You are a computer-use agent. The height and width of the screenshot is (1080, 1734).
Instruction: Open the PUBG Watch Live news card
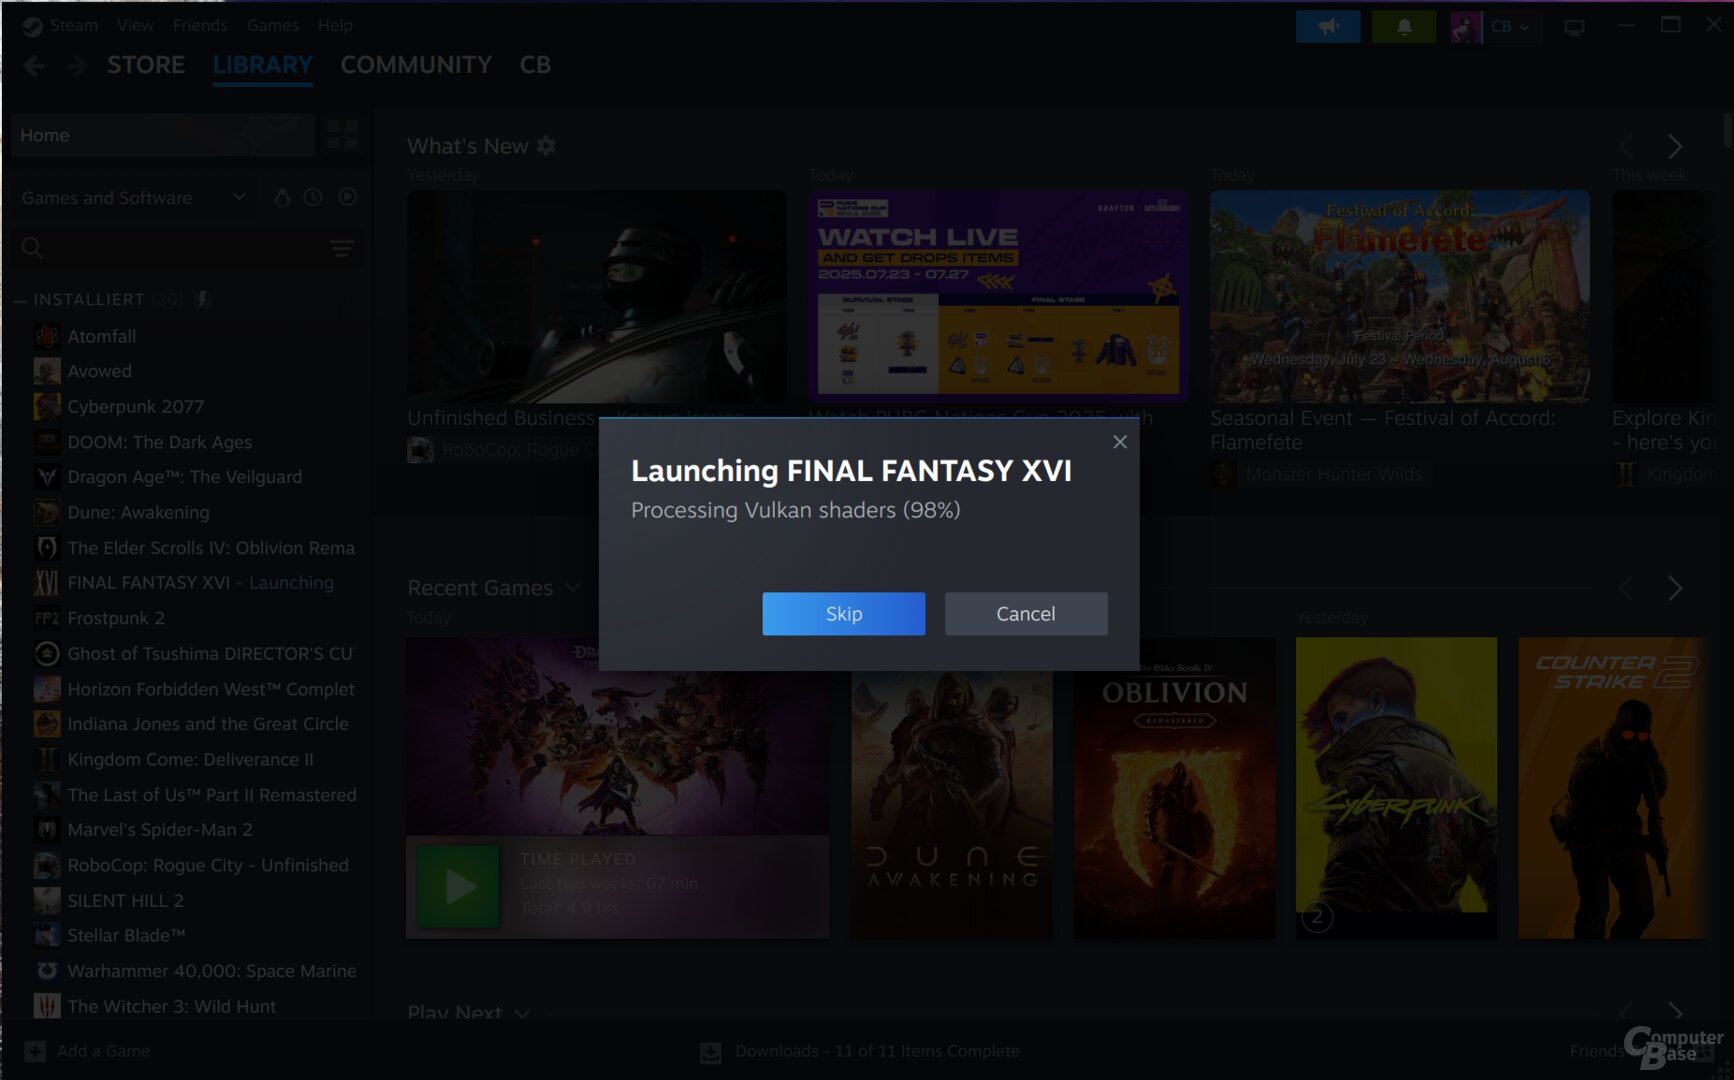click(x=997, y=296)
